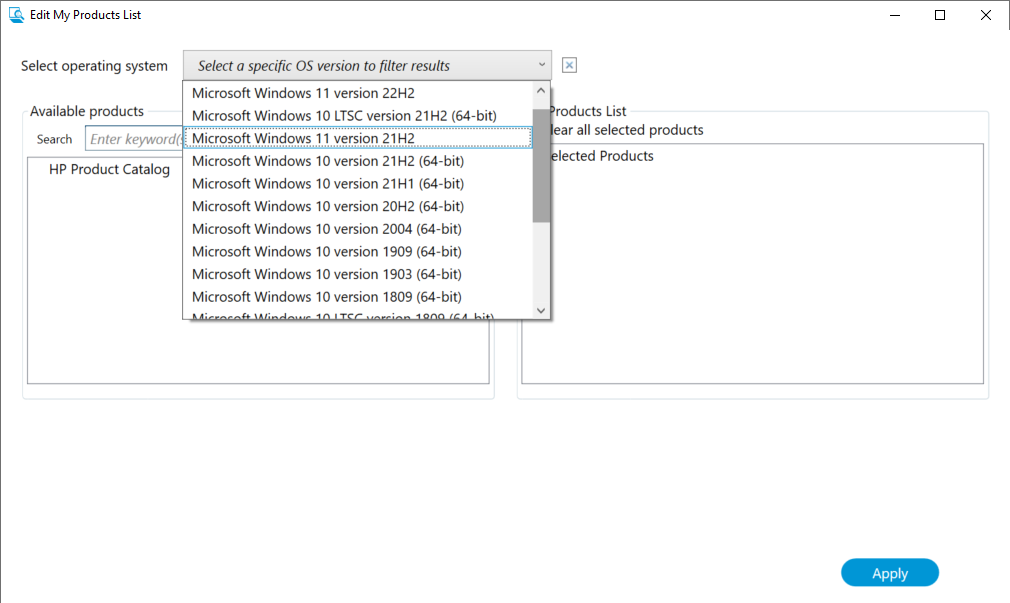Click the dropdown list's up scroll arrow
Viewport: 1010px width, 603px height.
[541, 89]
